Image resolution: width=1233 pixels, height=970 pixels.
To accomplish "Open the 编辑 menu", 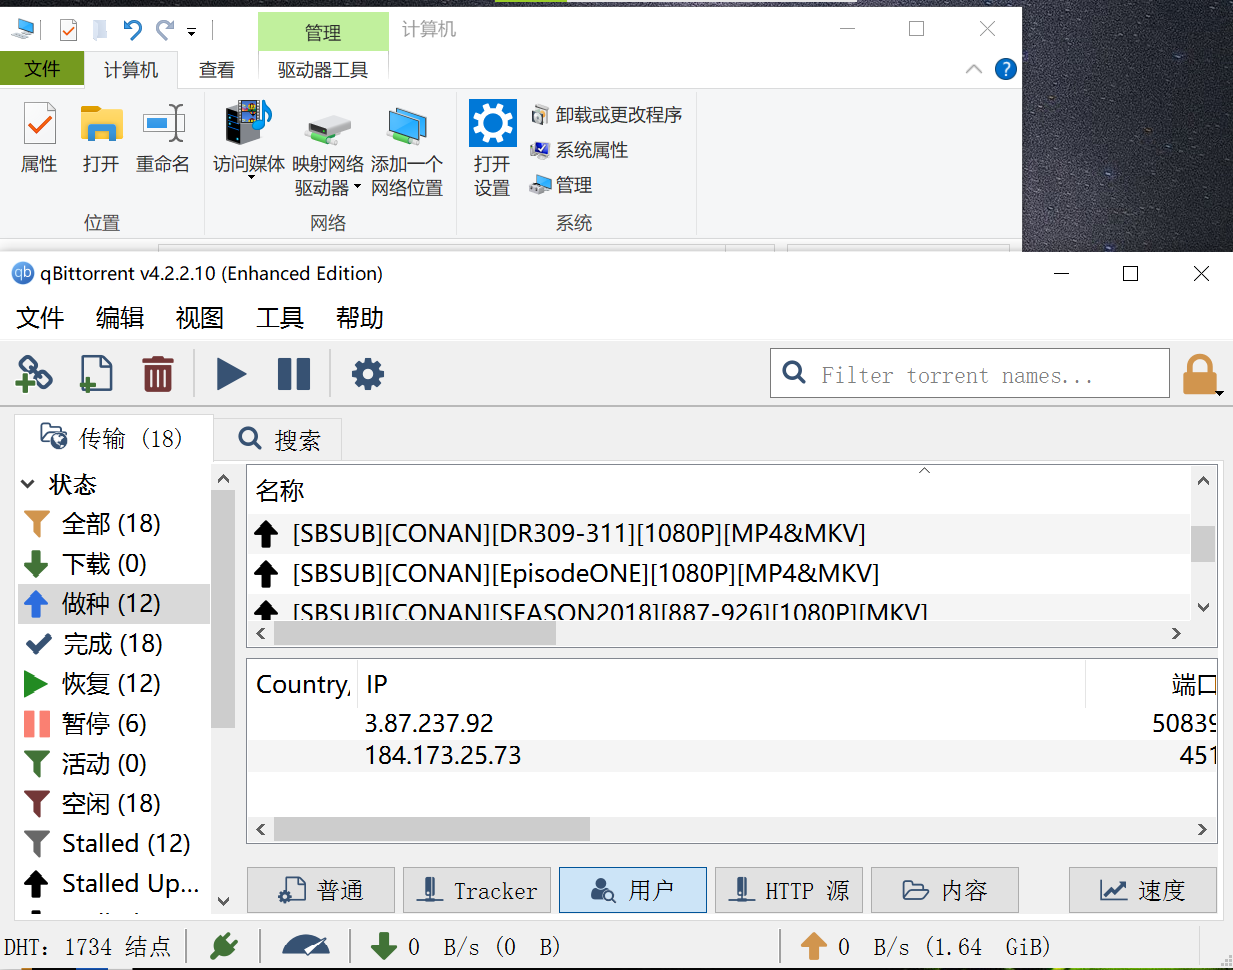I will coord(120,318).
